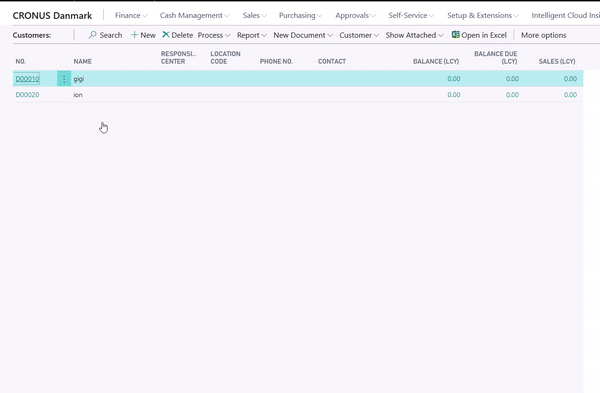Open the Purchasing navigation menu

300,15
